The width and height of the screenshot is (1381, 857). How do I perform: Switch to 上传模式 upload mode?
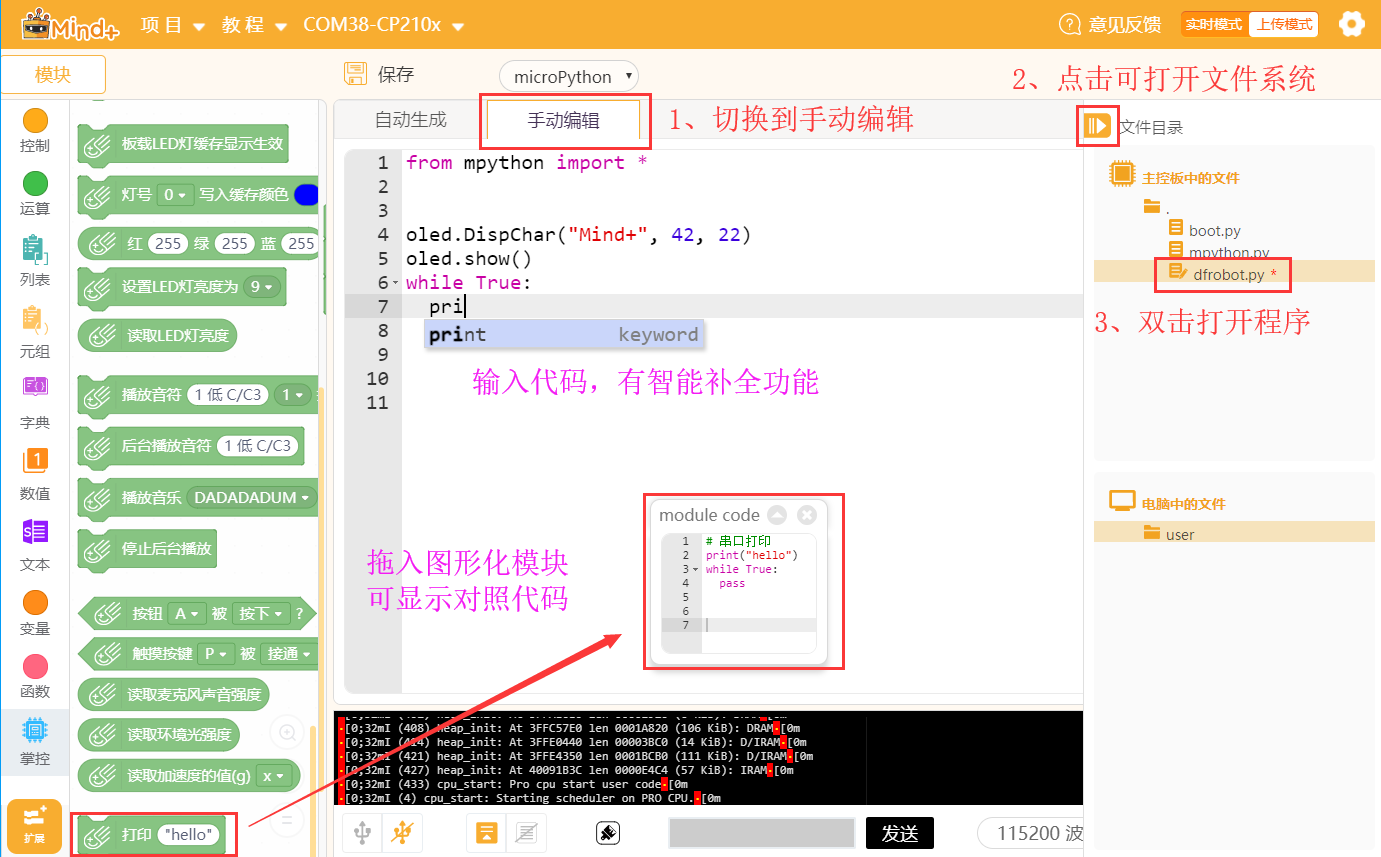click(x=1284, y=24)
